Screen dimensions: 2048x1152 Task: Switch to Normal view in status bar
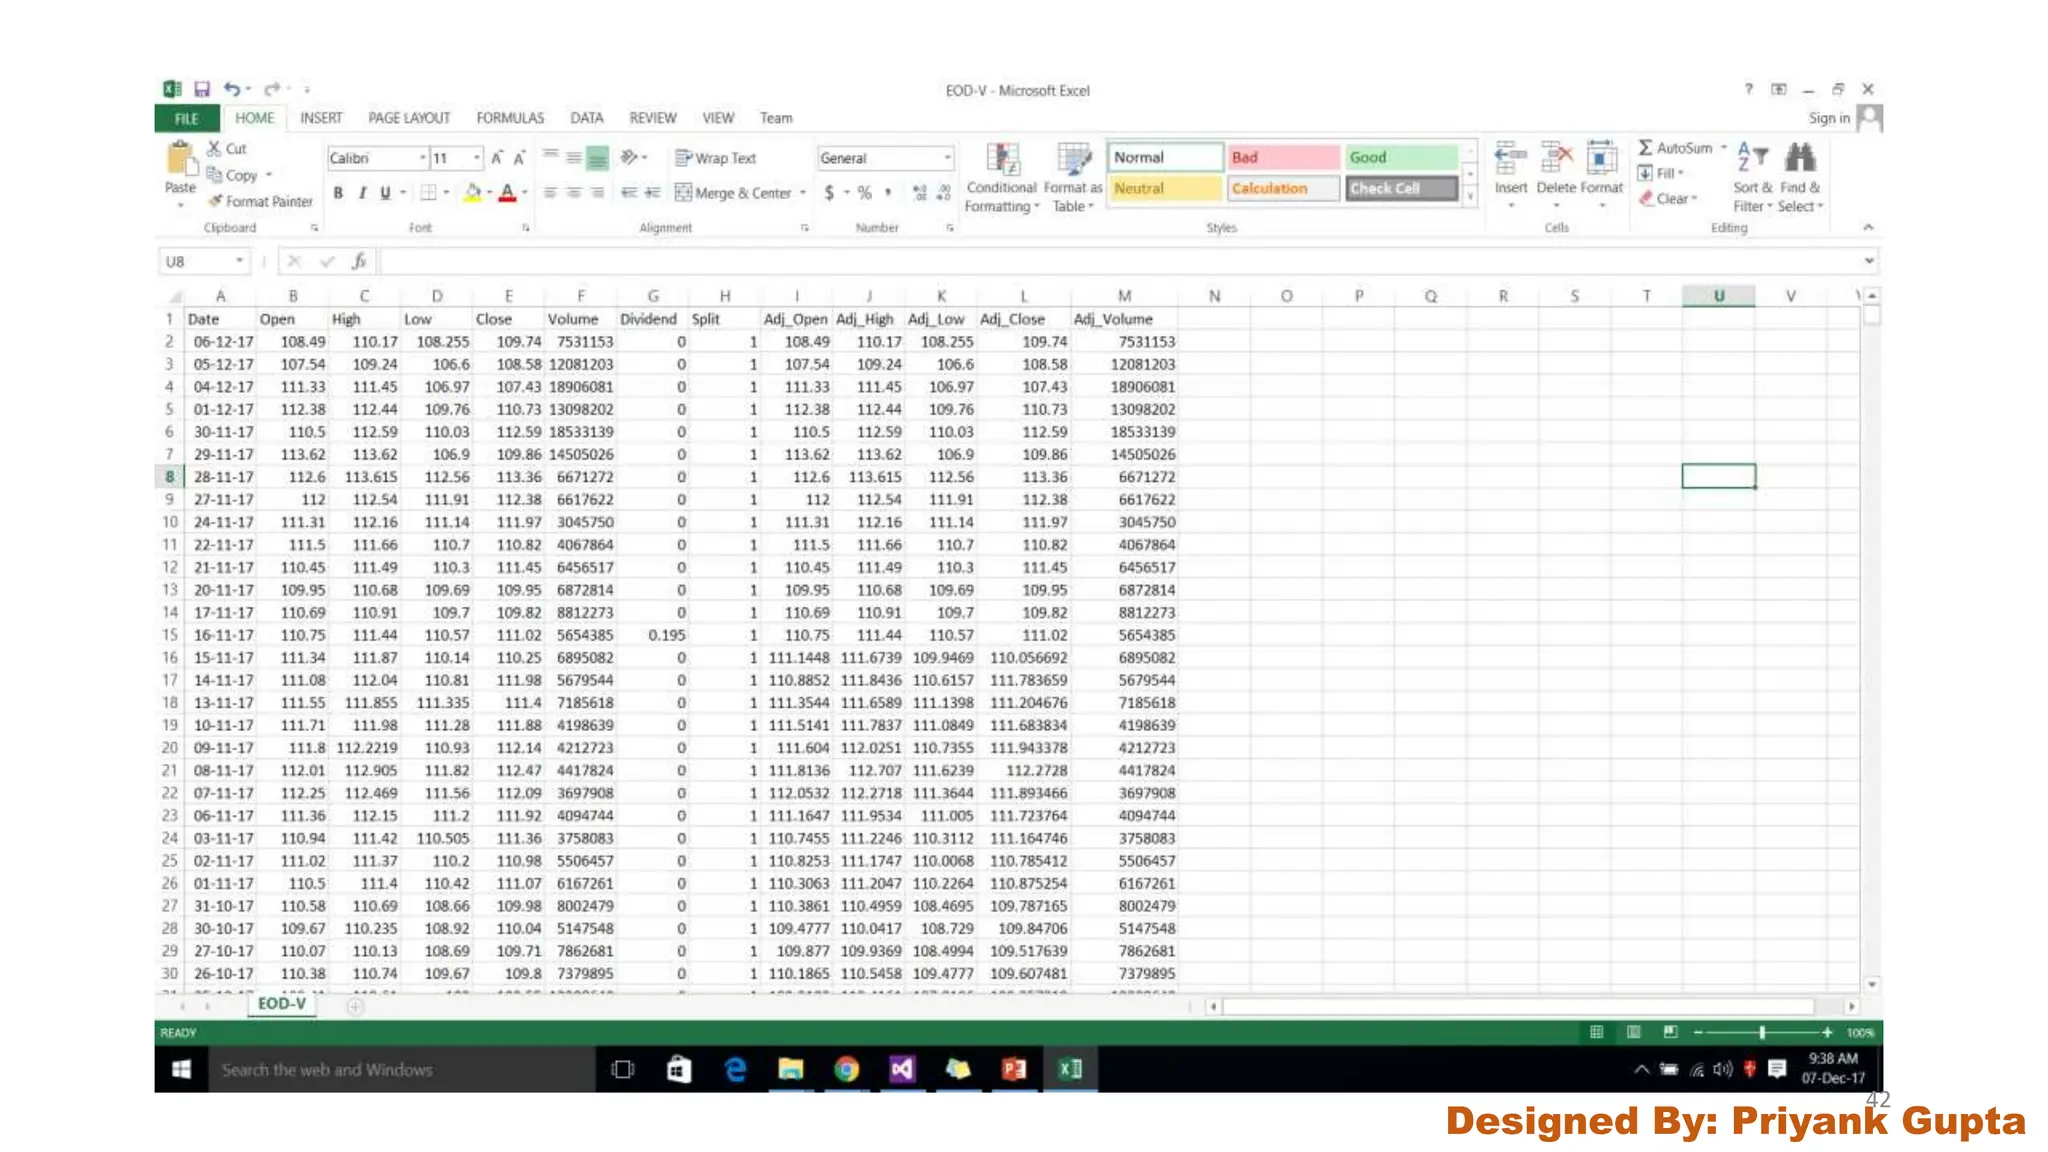tap(1596, 1032)
